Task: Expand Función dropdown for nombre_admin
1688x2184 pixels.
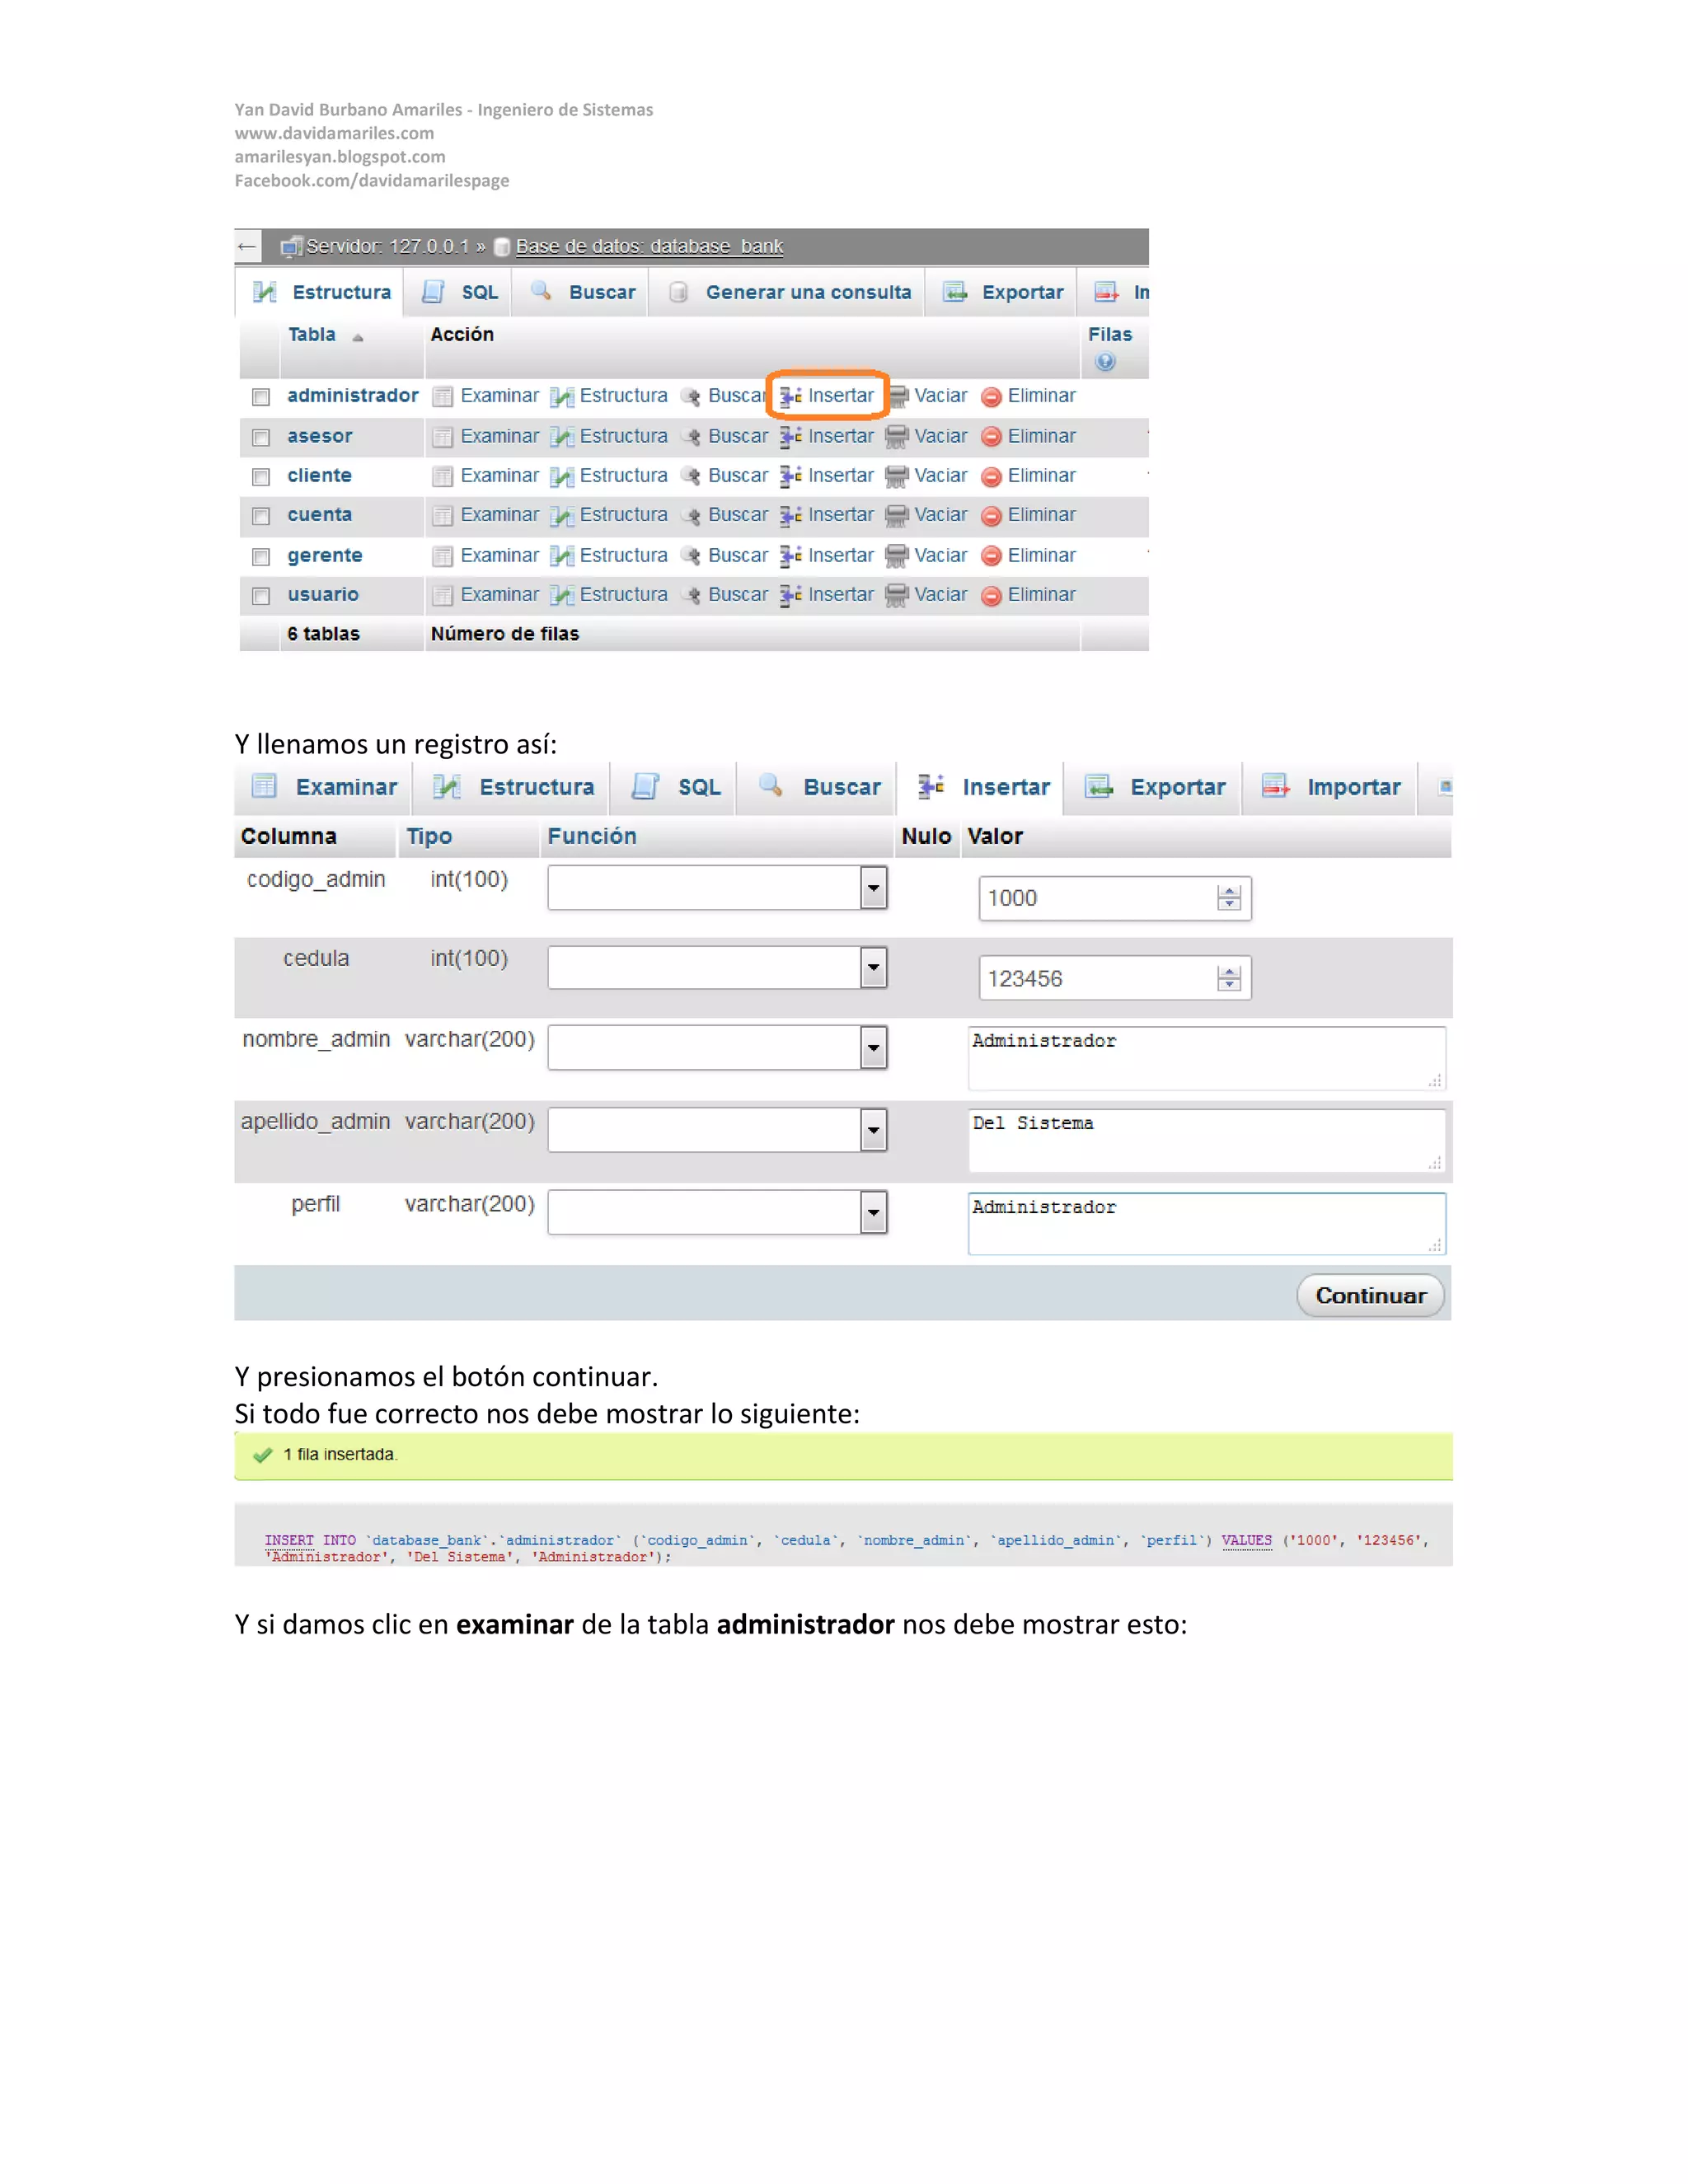Action: click(x=873, y=1048)
